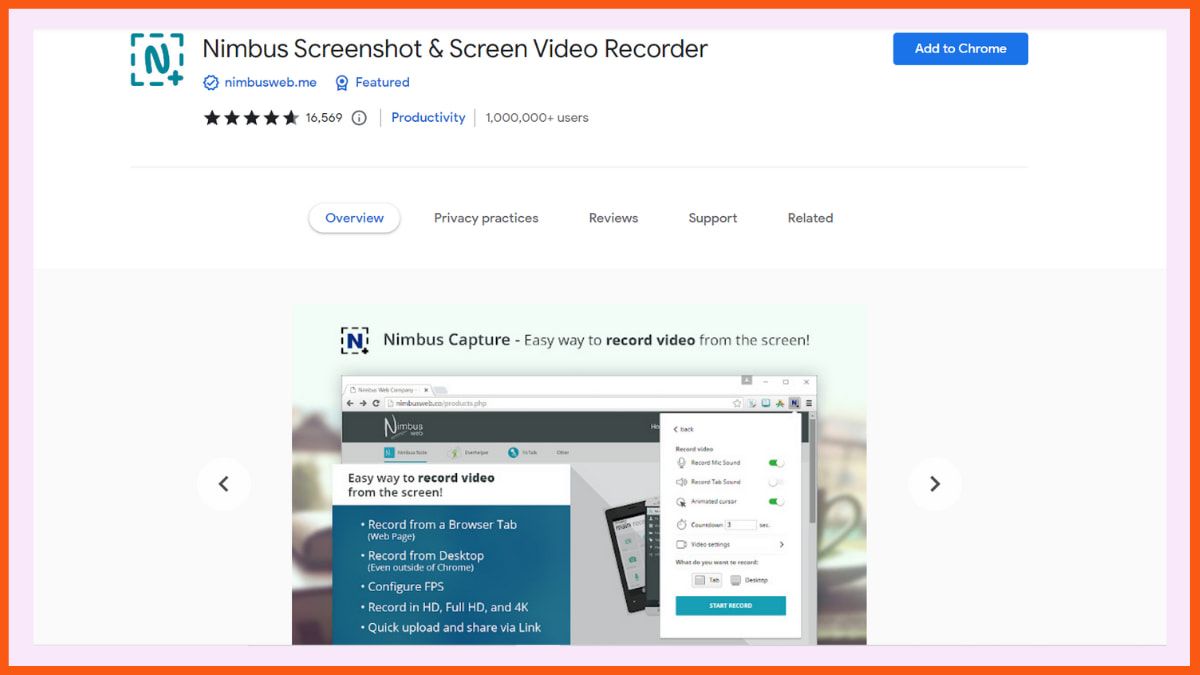Image resolution: width=1200 pixels, height=675 pixels.
Task: Select Tab as recording source
Action: 707,580
